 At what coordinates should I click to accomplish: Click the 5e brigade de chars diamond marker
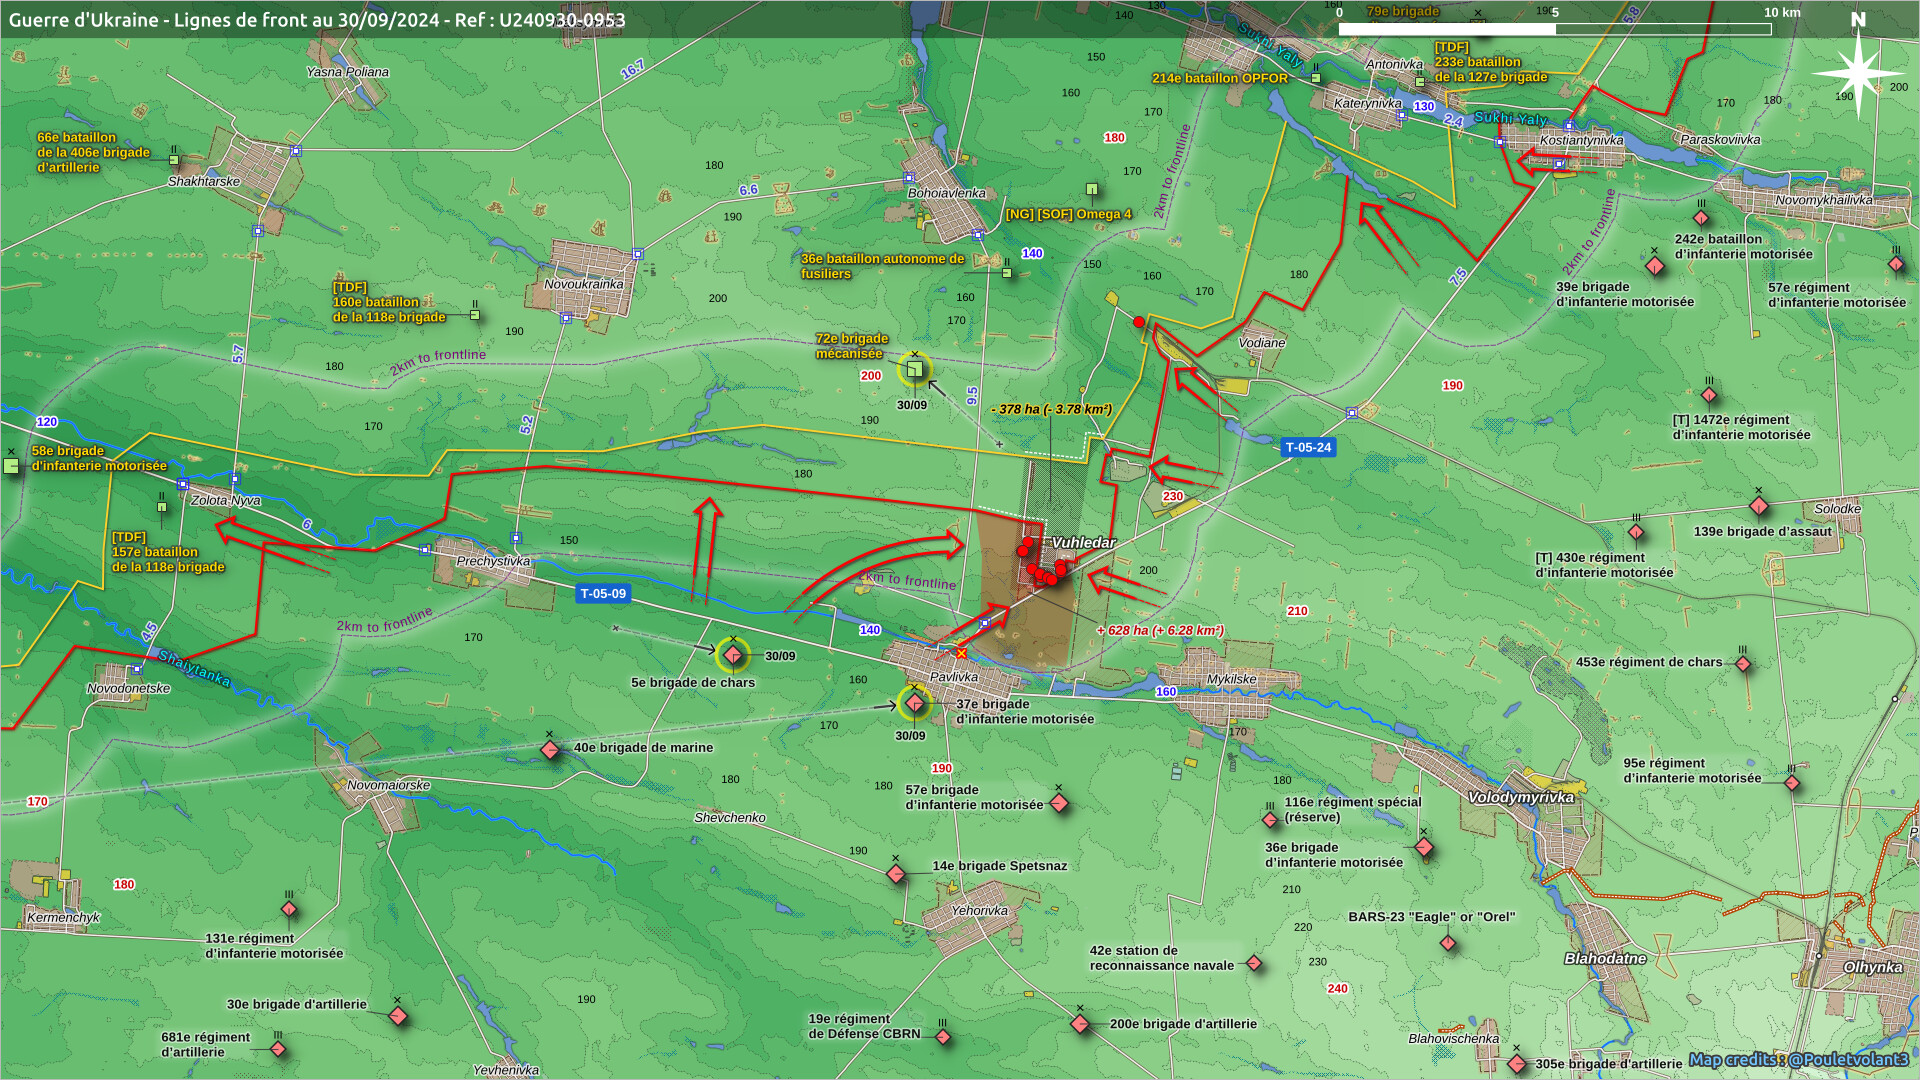(x=733, y=655)
